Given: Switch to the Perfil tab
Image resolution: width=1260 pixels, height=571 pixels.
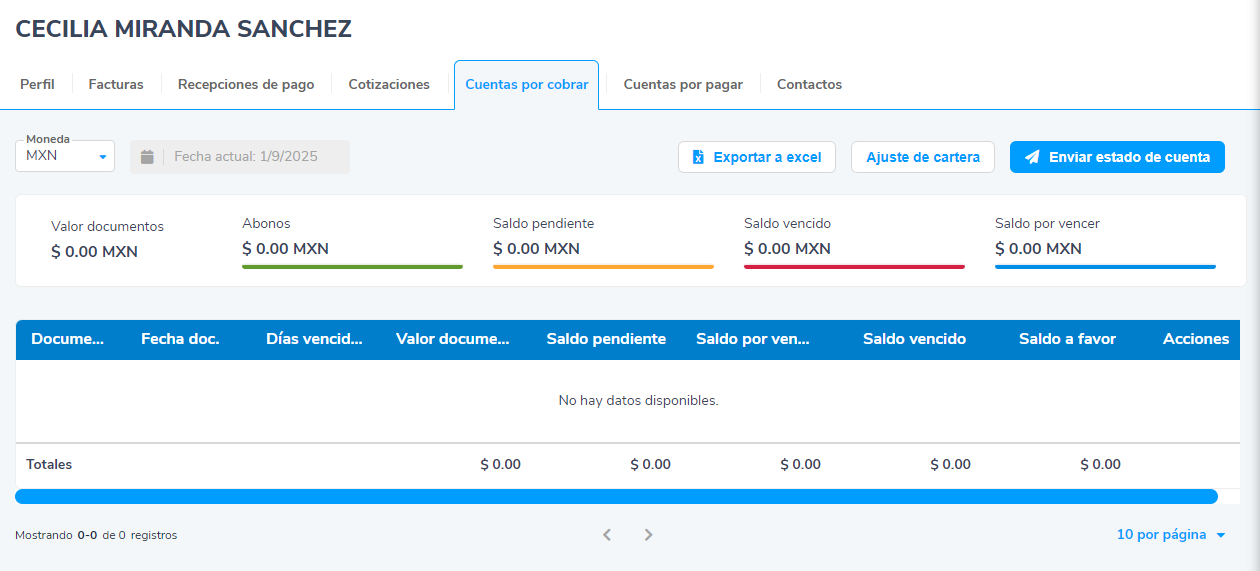Looking at the screenshot, I should (37, 85).
